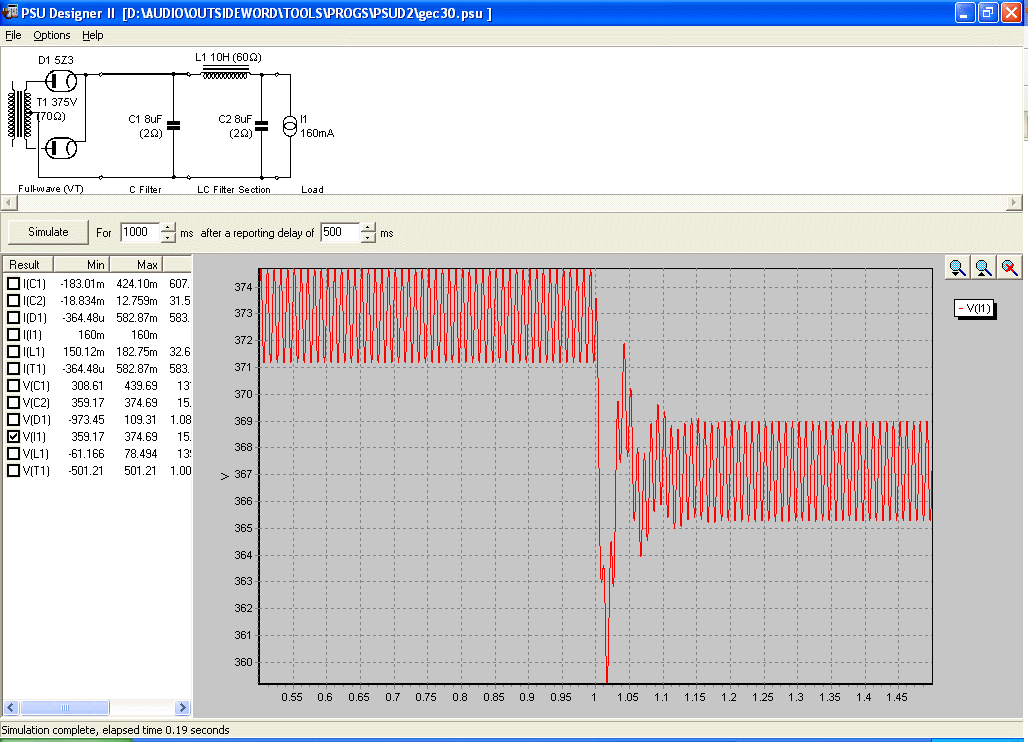Enable the I(I1) trace checkbox

click(x=13, y=335)
